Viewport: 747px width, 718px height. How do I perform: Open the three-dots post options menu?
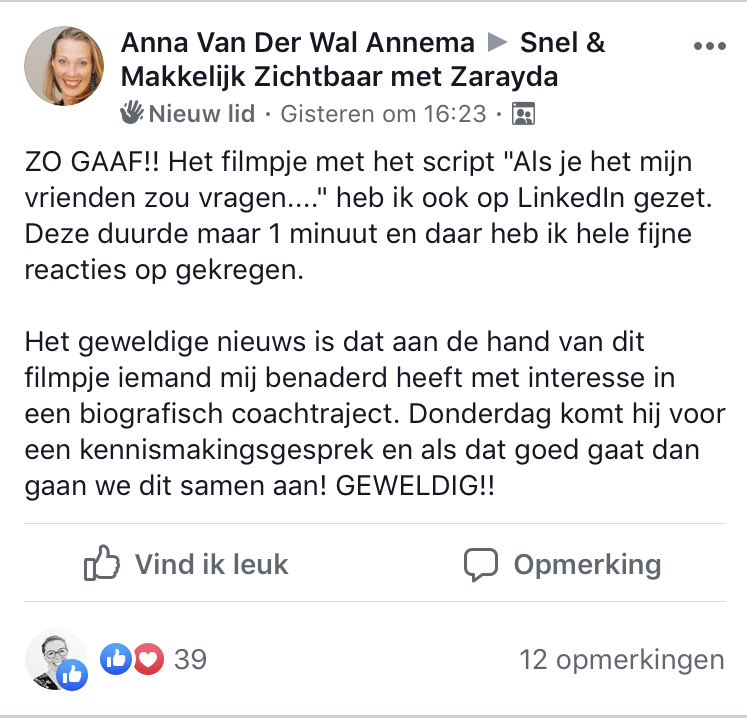tap(710, 46)
